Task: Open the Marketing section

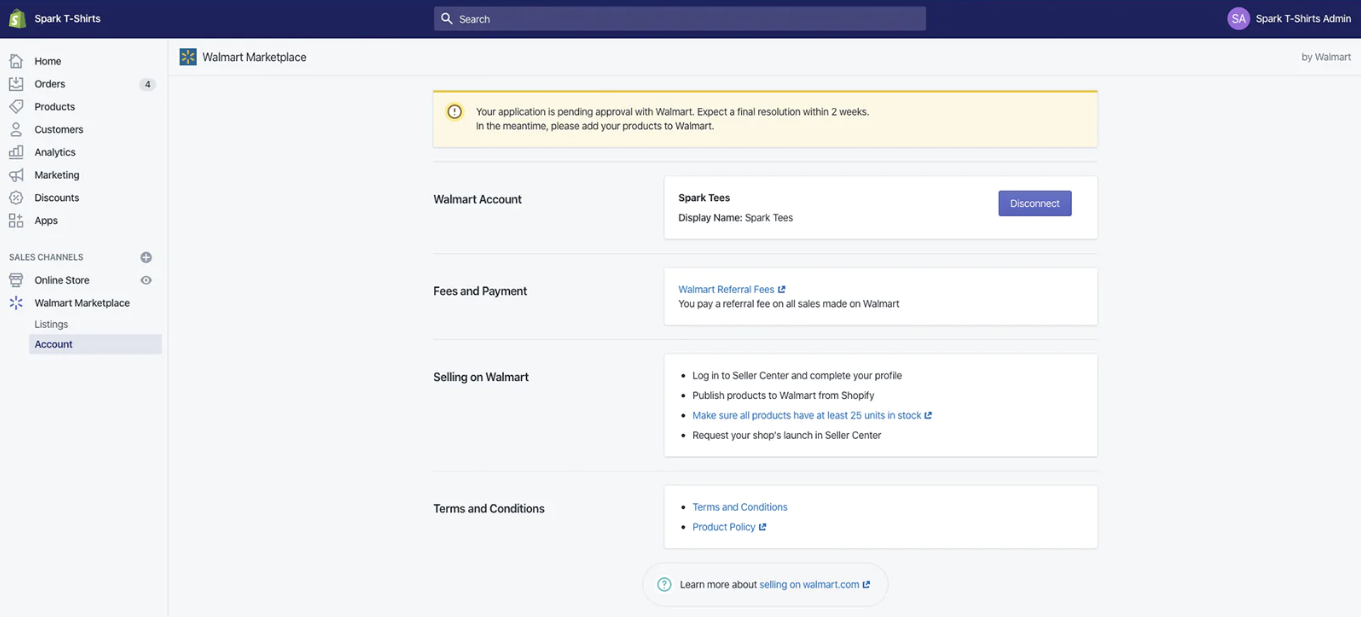Action: 56,174
